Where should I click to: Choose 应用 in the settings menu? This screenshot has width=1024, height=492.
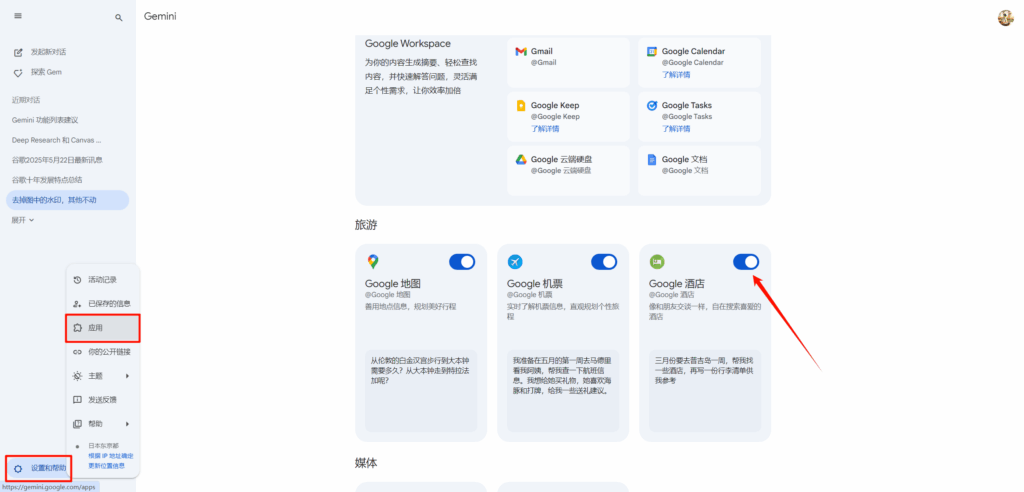(103, 328)
